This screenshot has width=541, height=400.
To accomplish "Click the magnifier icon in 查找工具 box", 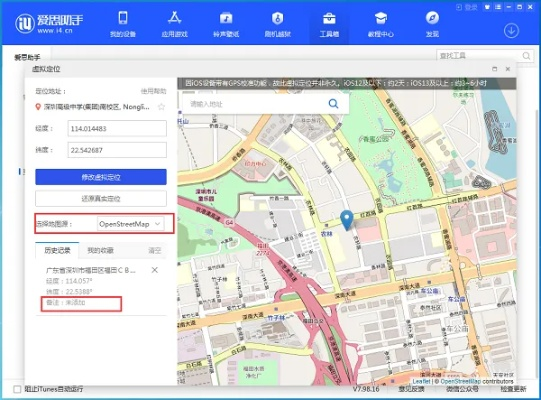I will (x=526, y=56).
